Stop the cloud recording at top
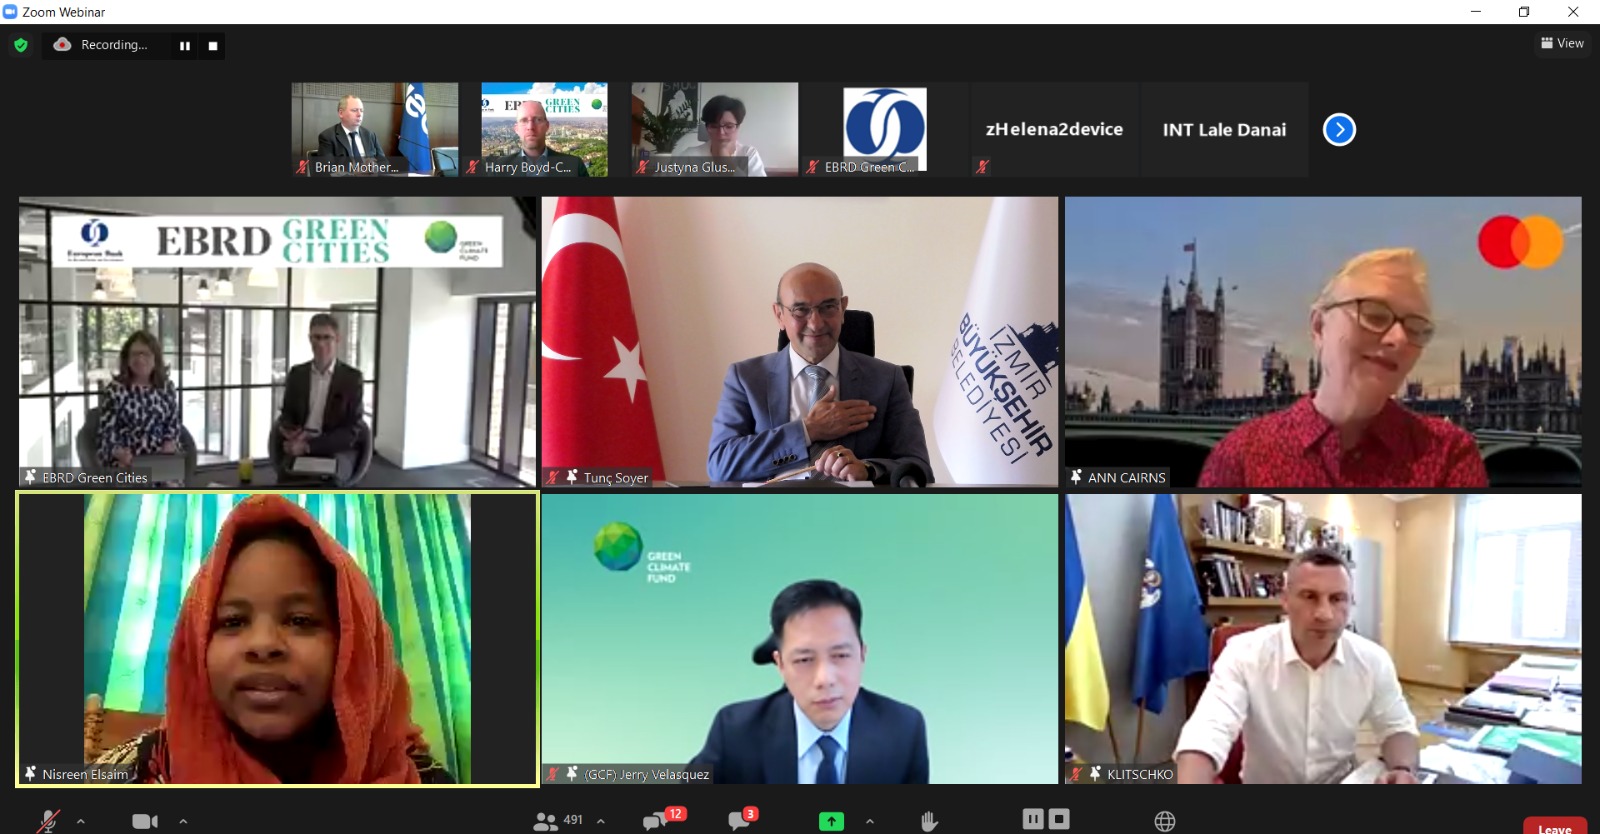1600x834 pixels. click(213, 46)
